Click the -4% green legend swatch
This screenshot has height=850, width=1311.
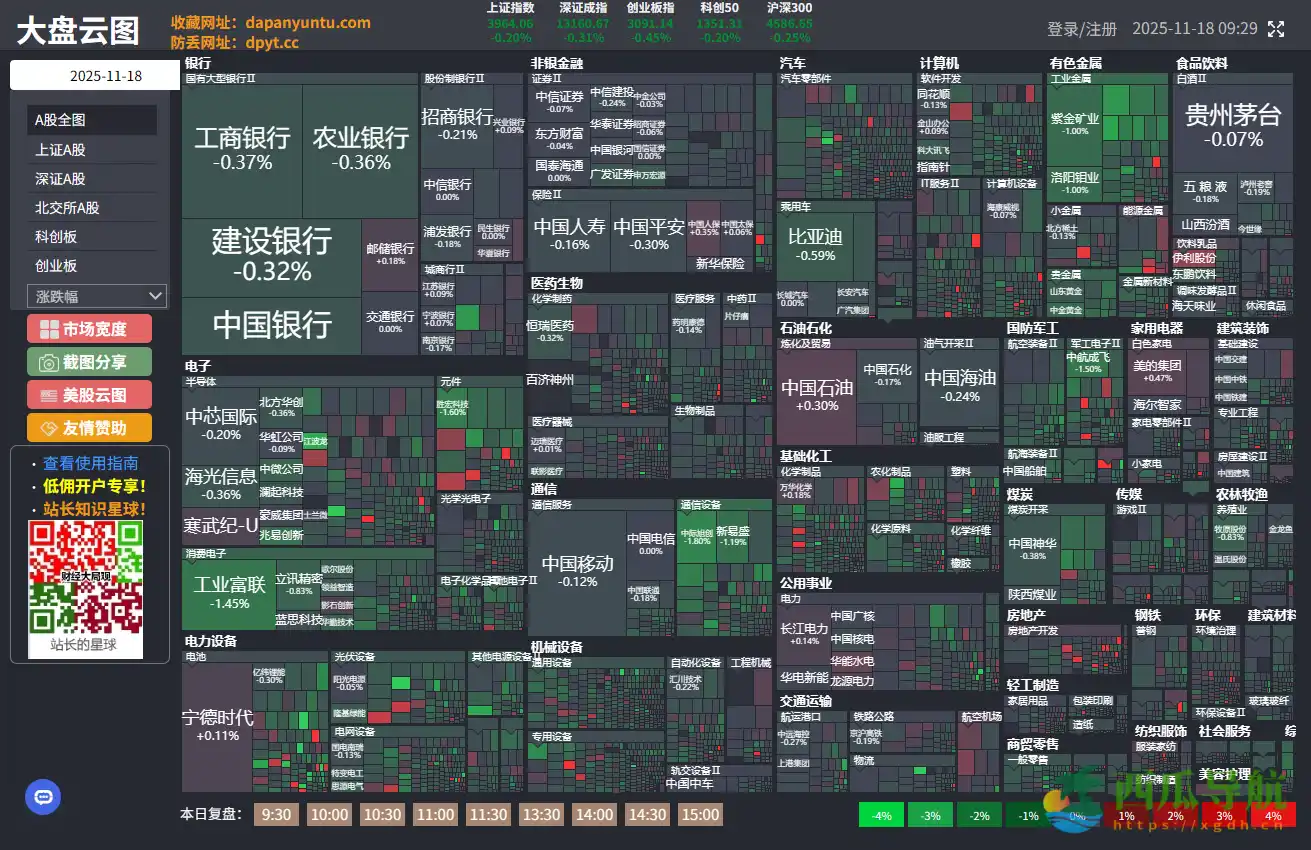[881, 815]
